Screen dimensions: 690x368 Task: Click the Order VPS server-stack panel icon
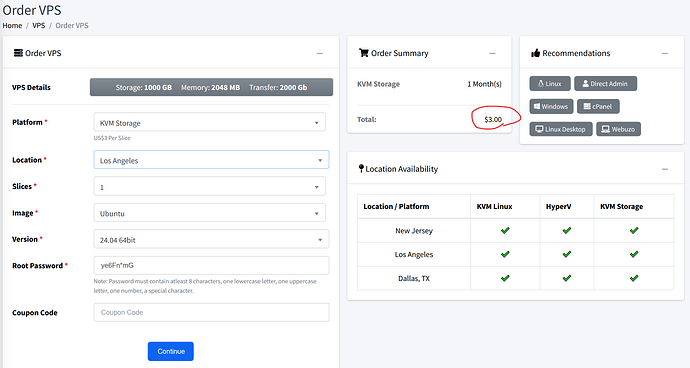pos(18,53)
